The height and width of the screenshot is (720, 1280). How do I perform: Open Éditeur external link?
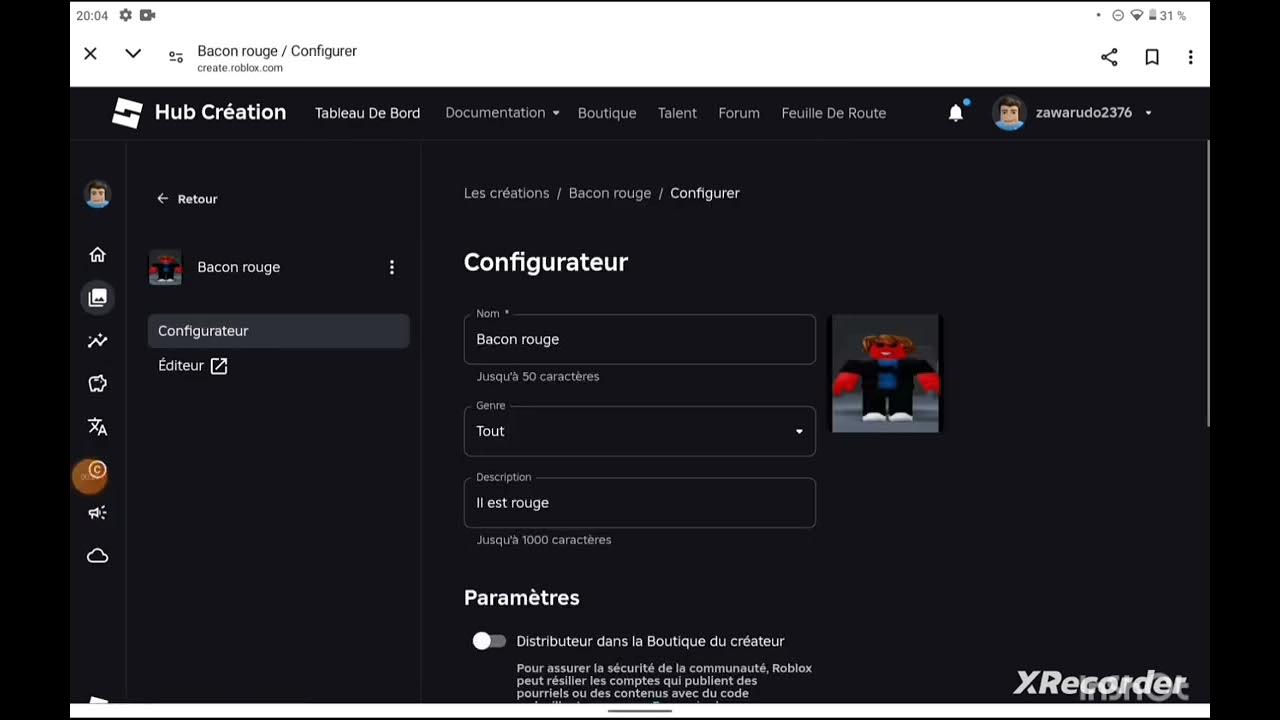tap(193, 366)
